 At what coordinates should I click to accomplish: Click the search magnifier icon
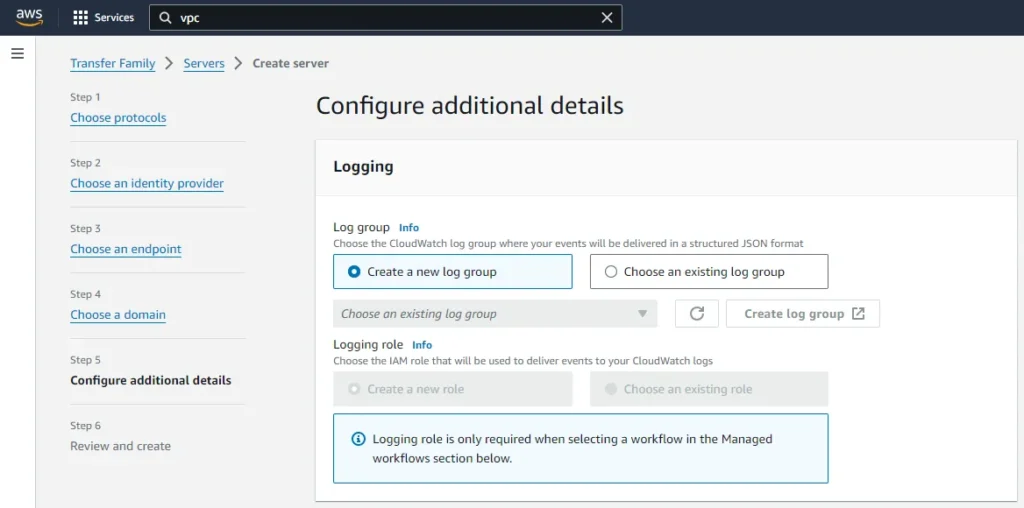coord(166,18)
